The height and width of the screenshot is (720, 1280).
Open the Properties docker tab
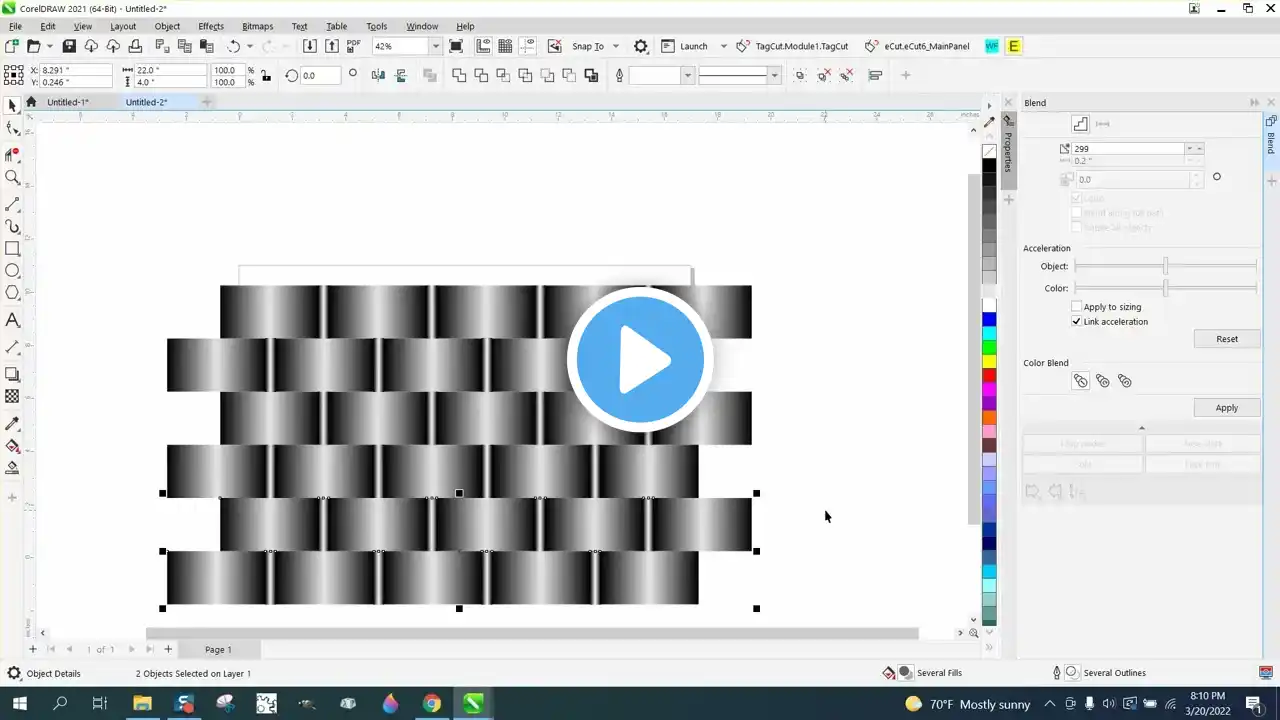1008,151
